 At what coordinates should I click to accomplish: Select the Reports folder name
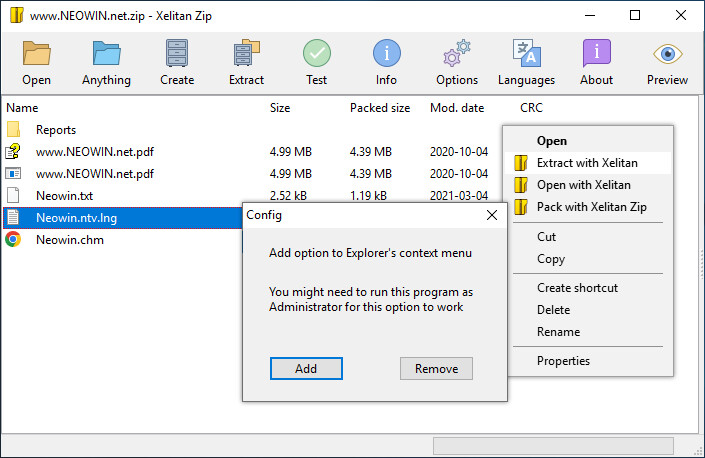pos(56,130)
